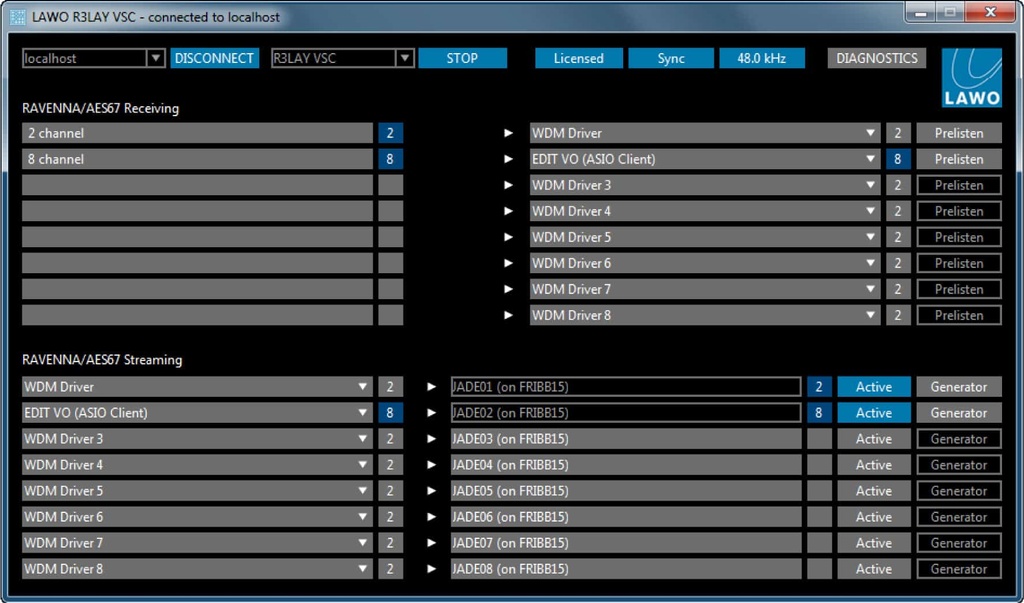Click channel count 8 beside 8 channel stream
Screen dimensions: 1024x603
pyautogui.click(x=391, y=159)
